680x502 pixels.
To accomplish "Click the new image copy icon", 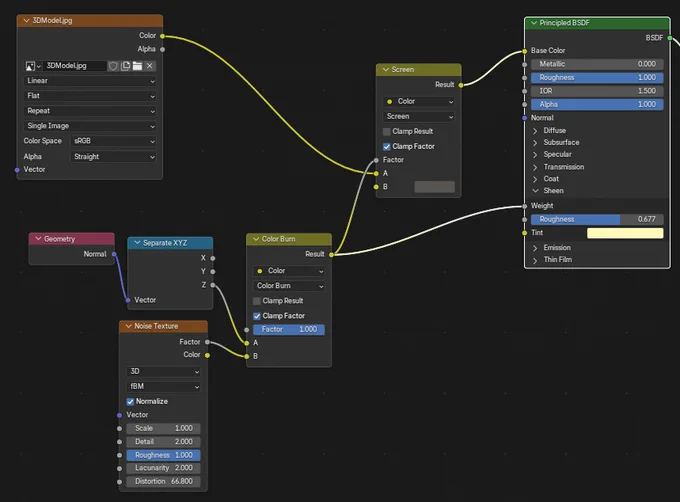I will point(125,66).
